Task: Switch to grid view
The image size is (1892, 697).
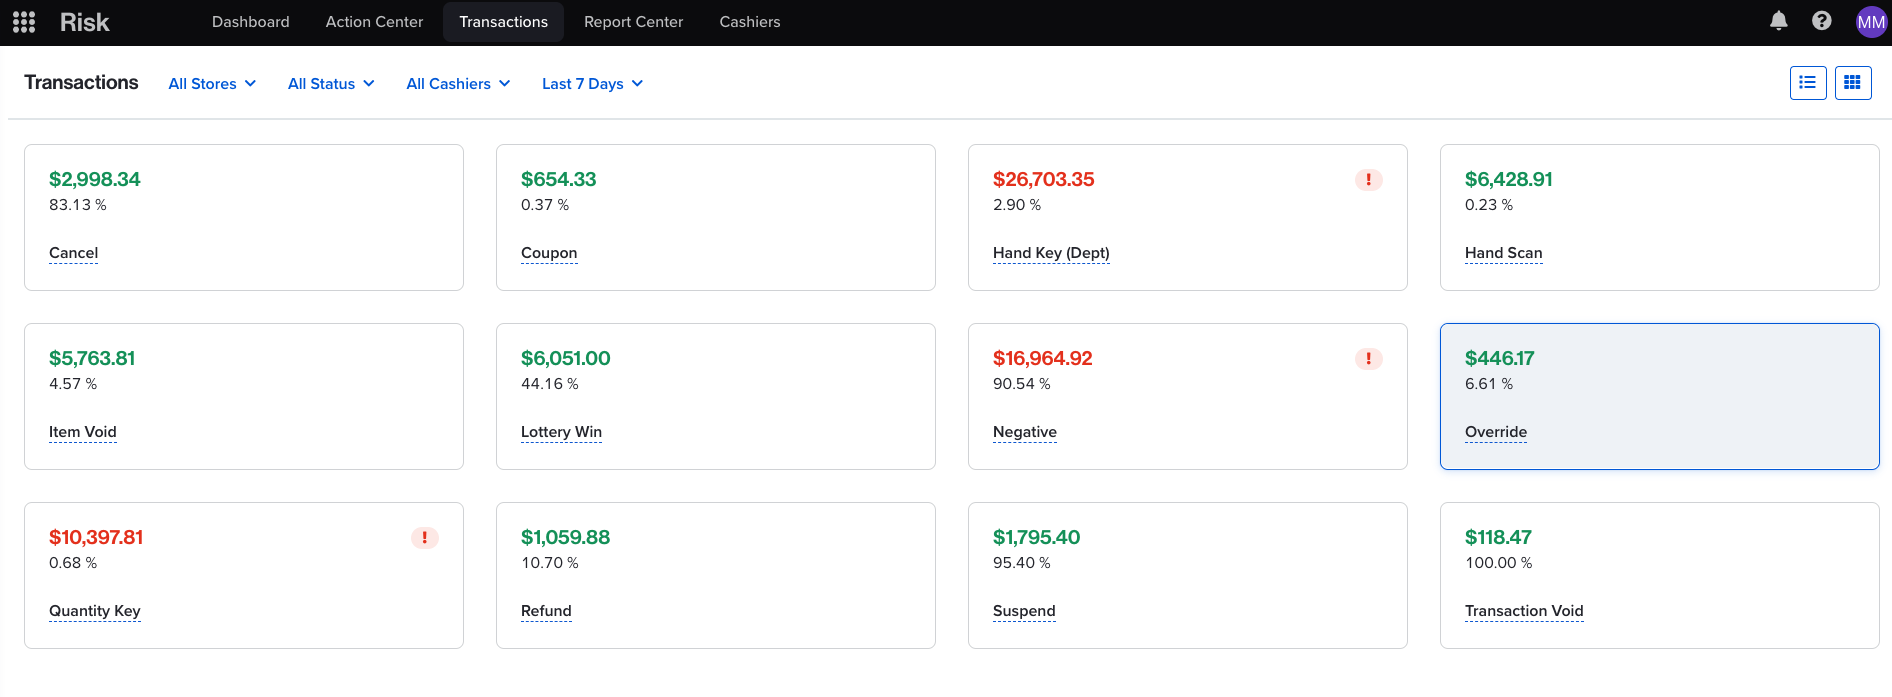Action: point(1852,83)
